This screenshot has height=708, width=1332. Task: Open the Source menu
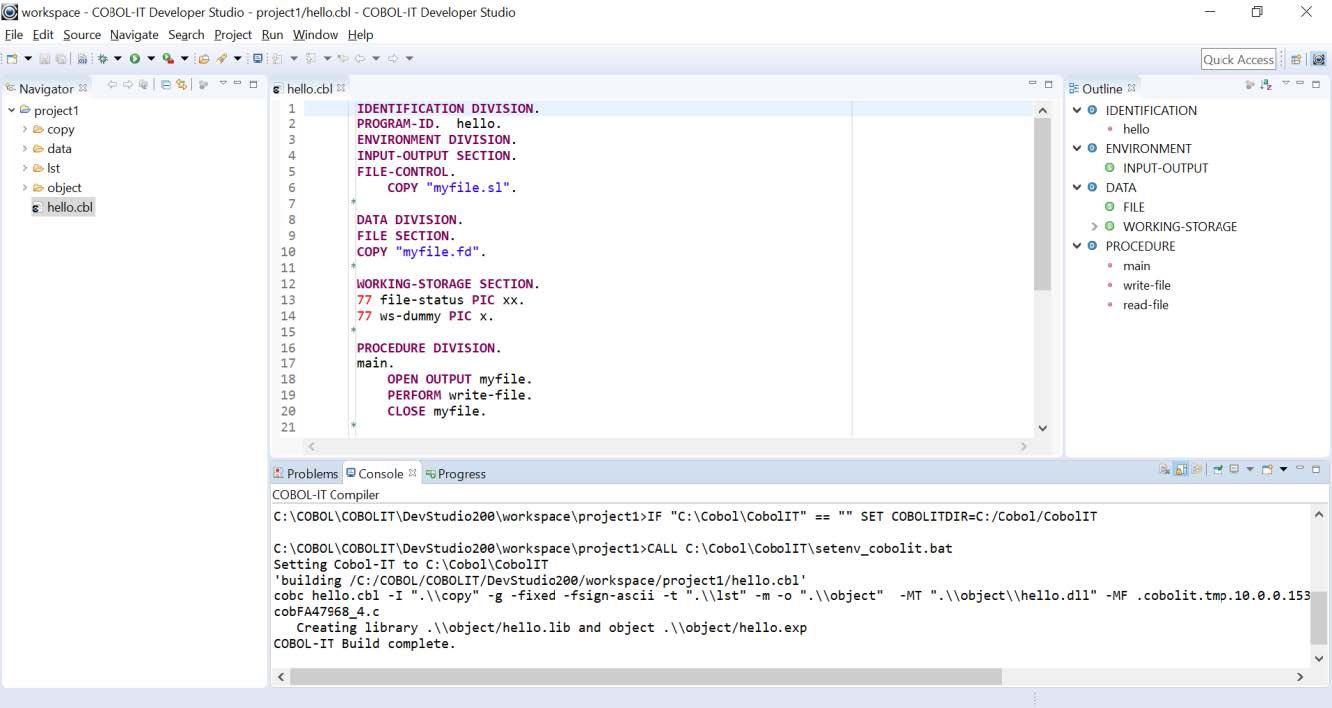tap(82, 34)
